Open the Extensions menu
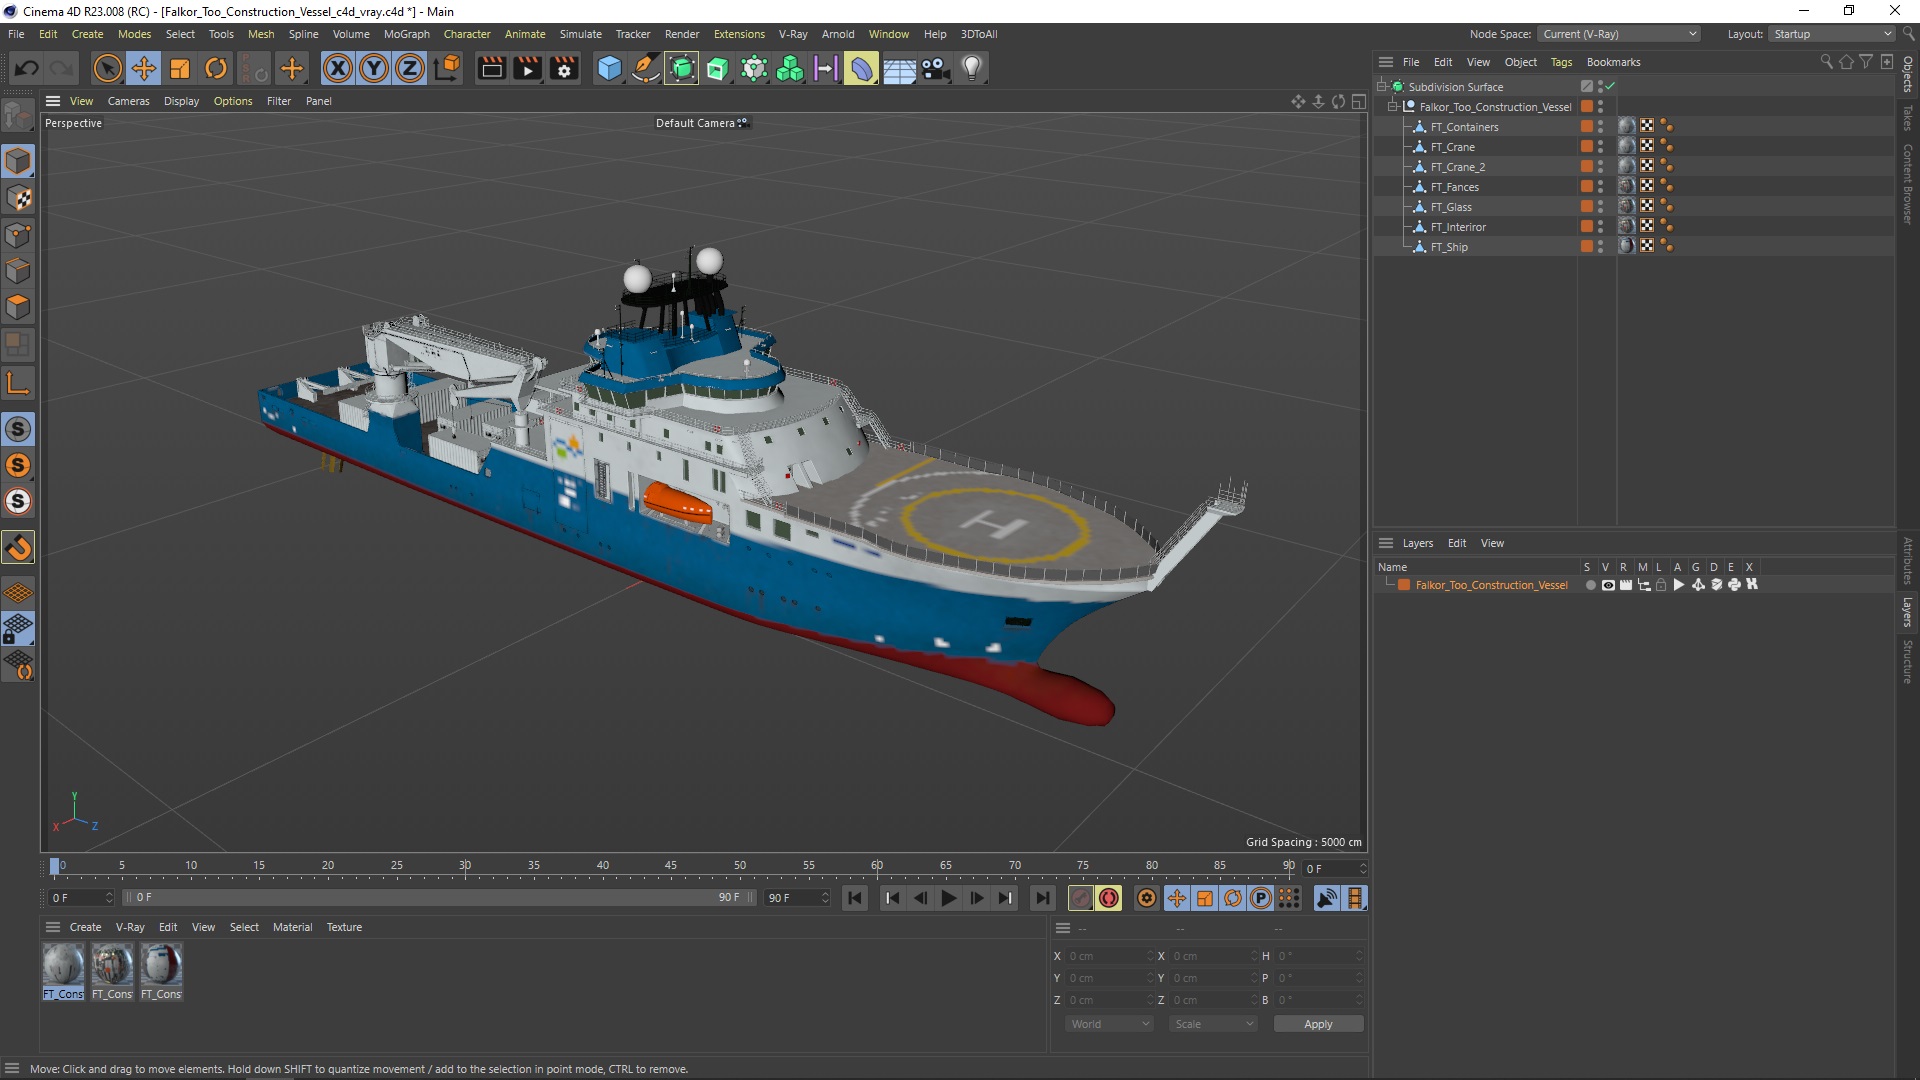This screenshot has width=1920, height=1080. point(737,33)
